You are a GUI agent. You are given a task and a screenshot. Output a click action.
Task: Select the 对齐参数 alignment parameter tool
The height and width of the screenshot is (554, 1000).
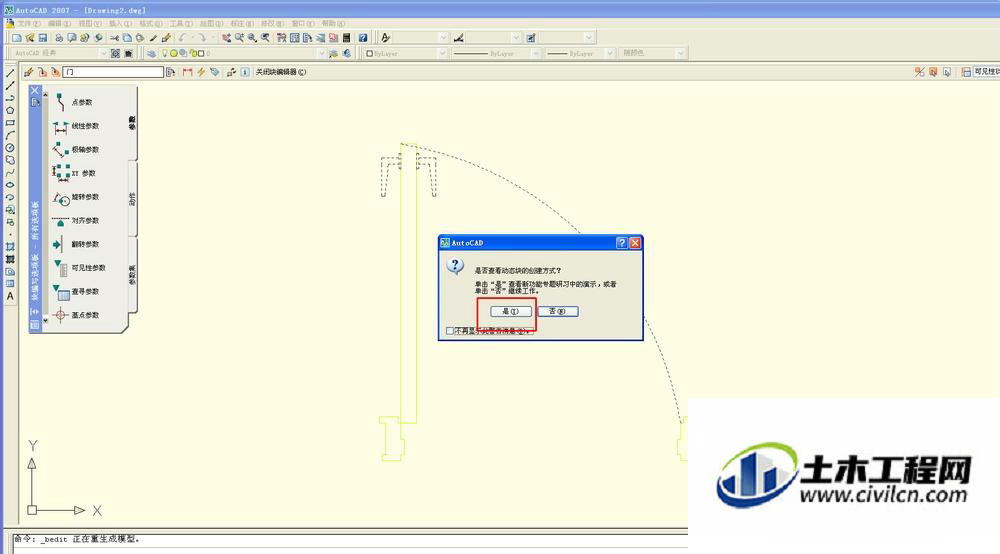pos(77,221)
